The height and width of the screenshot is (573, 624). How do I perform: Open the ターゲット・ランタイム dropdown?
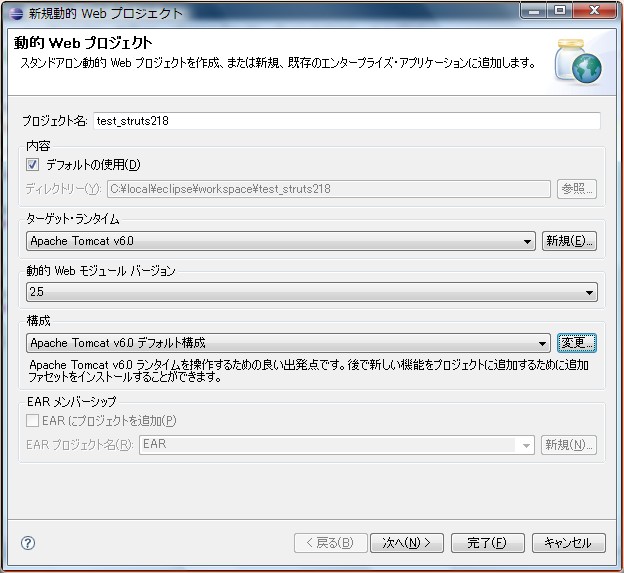(x=281, y=241)
